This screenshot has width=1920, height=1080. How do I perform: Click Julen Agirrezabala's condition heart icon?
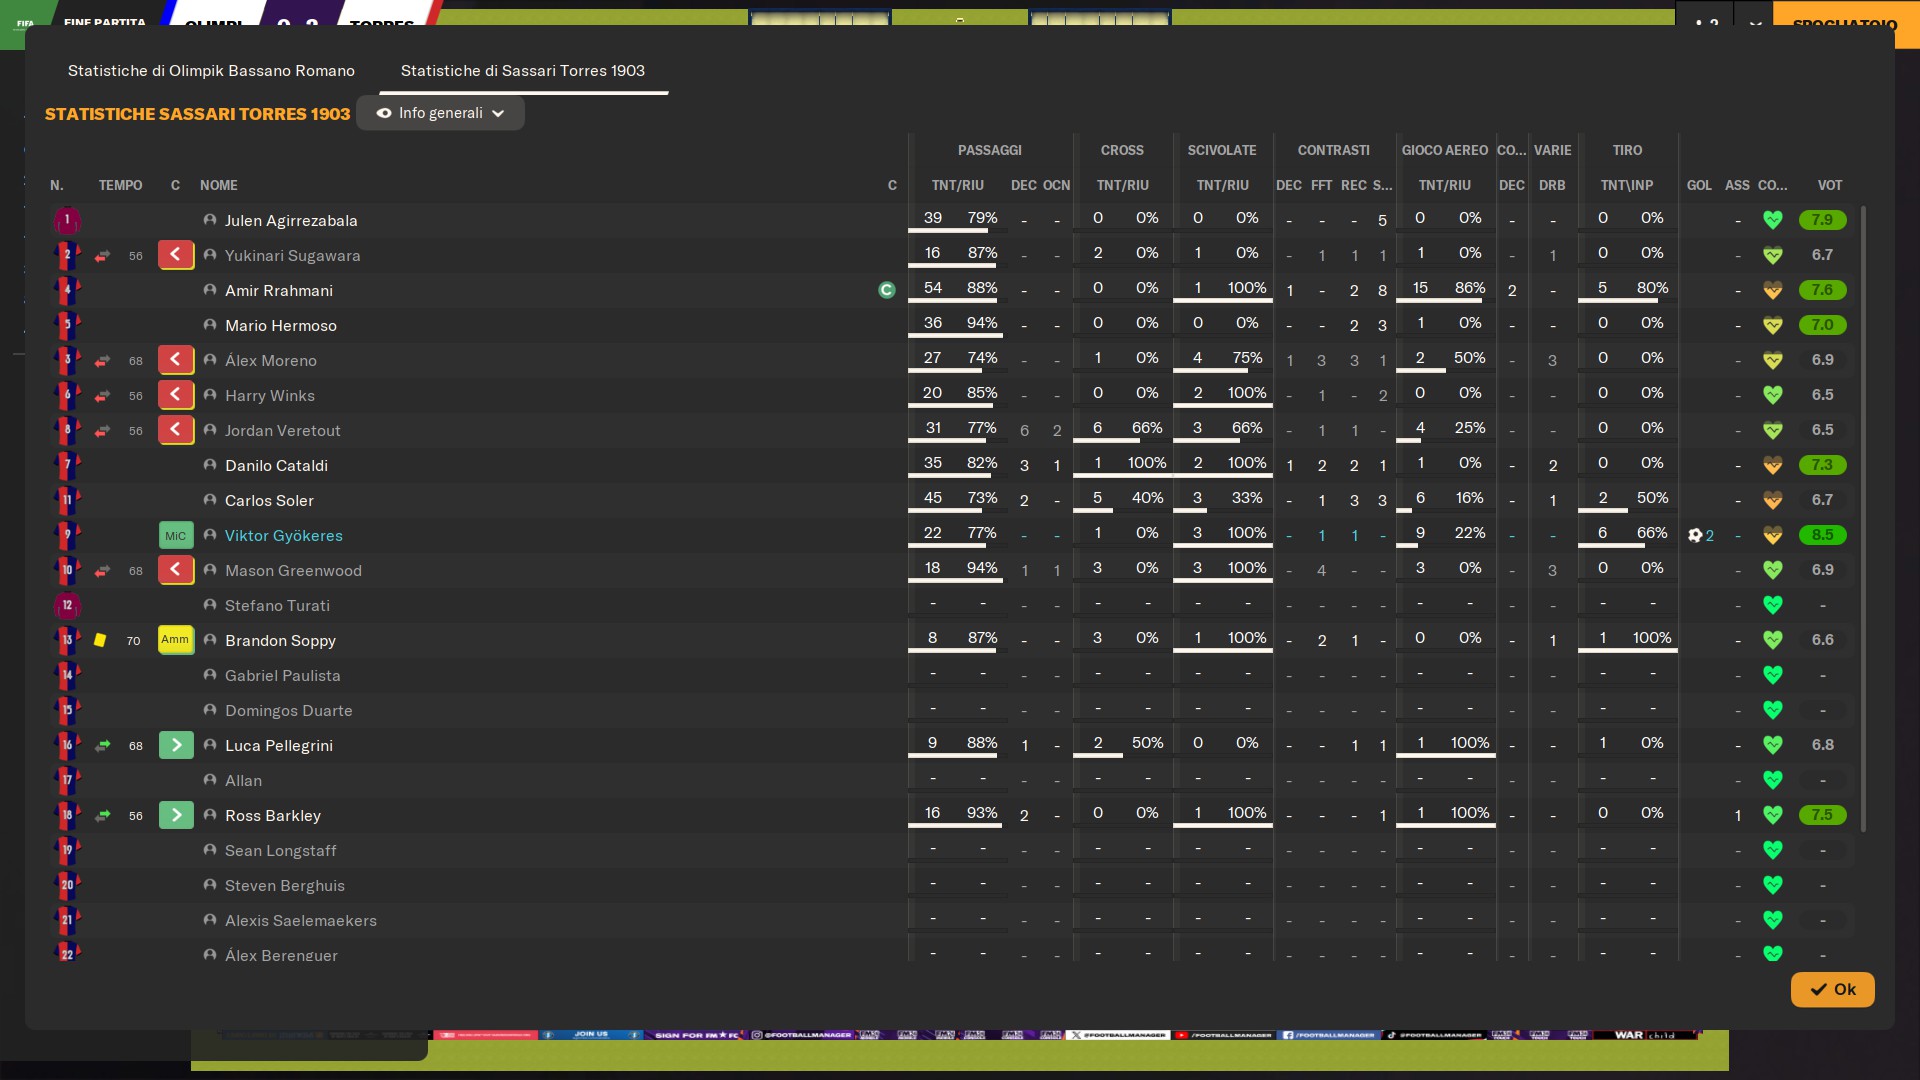coord(1772,220)
